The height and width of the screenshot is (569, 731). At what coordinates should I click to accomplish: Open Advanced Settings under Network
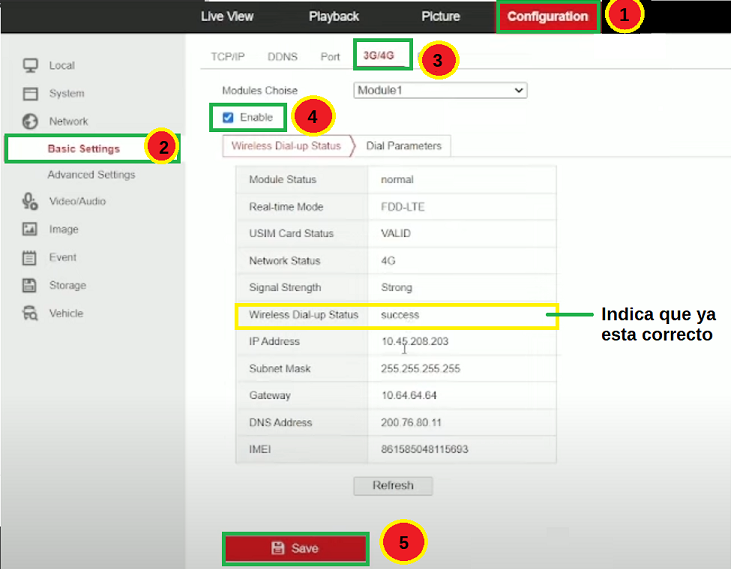91,175
